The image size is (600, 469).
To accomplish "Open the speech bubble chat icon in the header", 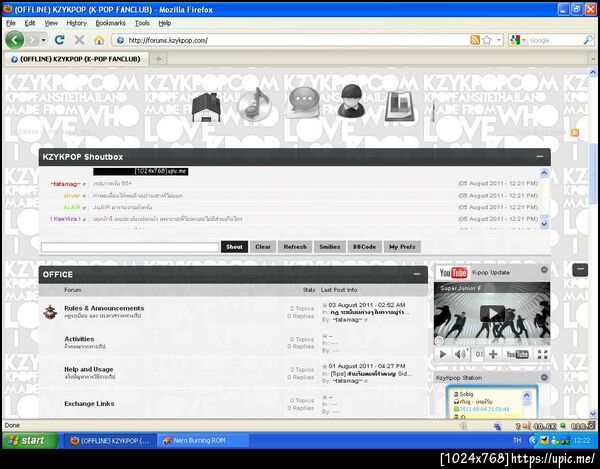I will pyautogui.click(x=303, y=103).
